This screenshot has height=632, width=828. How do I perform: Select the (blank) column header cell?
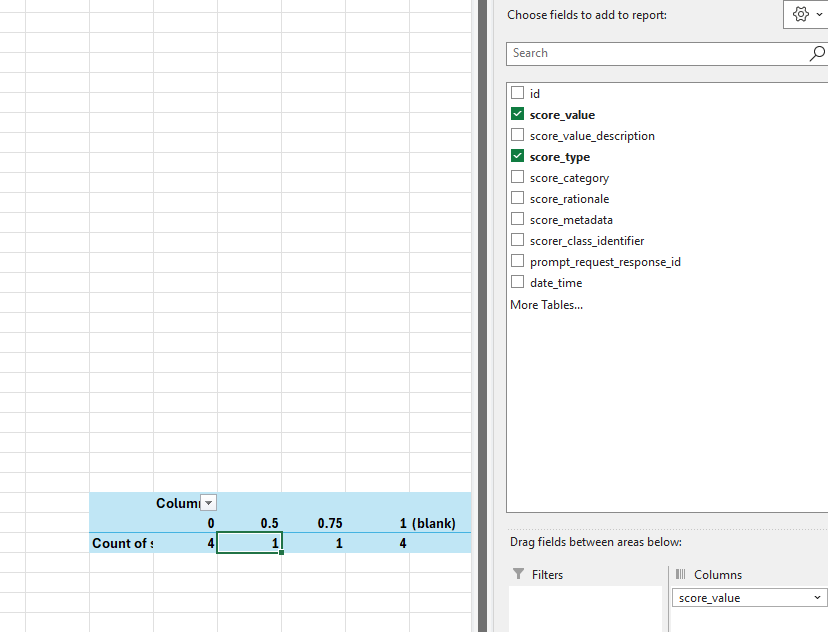pyautogui.click(x=434, y=523)
